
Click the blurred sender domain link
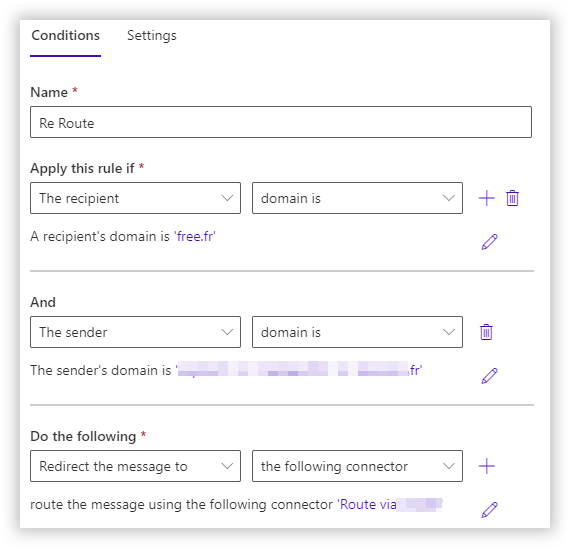pos(298,370)
